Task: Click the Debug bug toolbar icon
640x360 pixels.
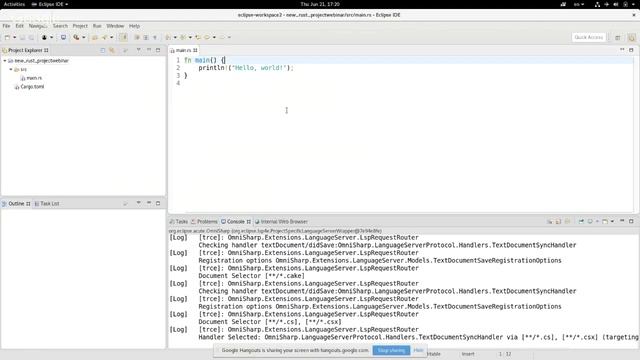Action: click(x=44, y=37)
